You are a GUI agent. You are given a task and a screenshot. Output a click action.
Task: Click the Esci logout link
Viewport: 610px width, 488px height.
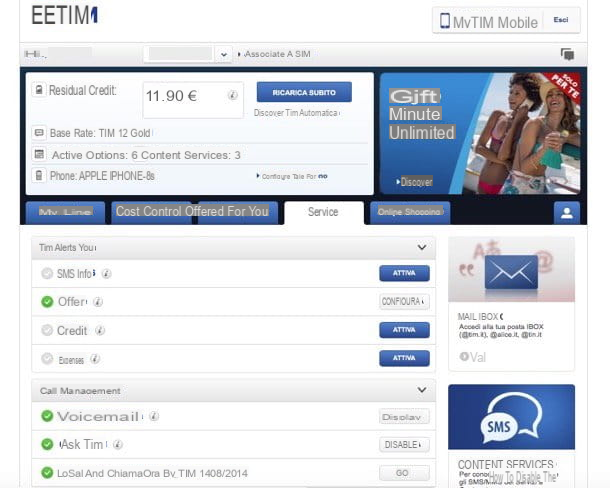(x=561, y=20)
